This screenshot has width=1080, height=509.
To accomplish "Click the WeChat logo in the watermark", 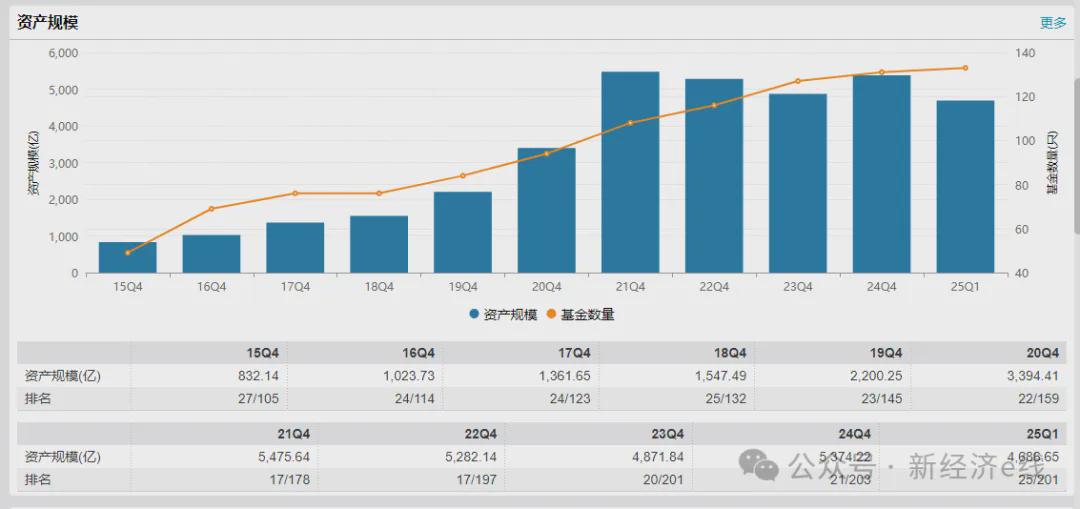I will [x=758, y=465].
